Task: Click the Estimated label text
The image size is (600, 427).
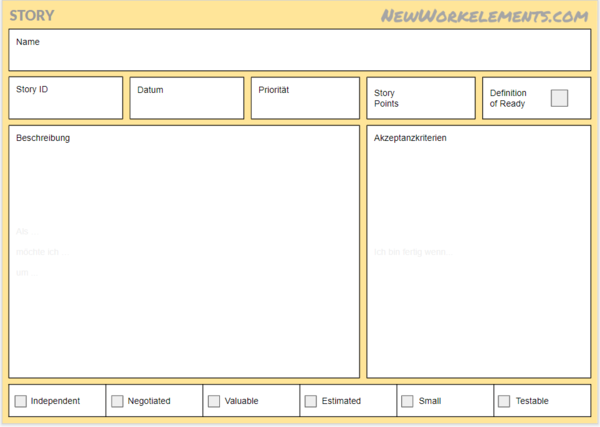Action: 341,401
